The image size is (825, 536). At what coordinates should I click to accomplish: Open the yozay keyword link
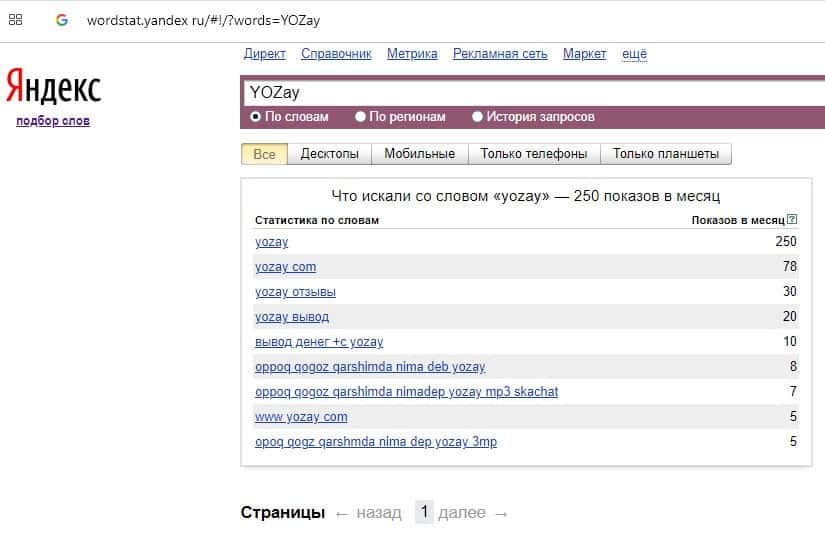pyautogui.click(x=271, y=242)
